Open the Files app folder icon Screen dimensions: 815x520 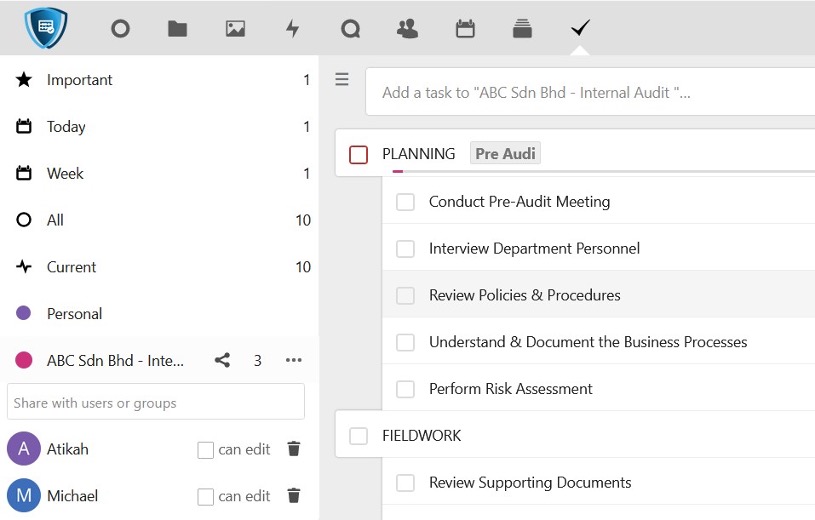[178, 29]
